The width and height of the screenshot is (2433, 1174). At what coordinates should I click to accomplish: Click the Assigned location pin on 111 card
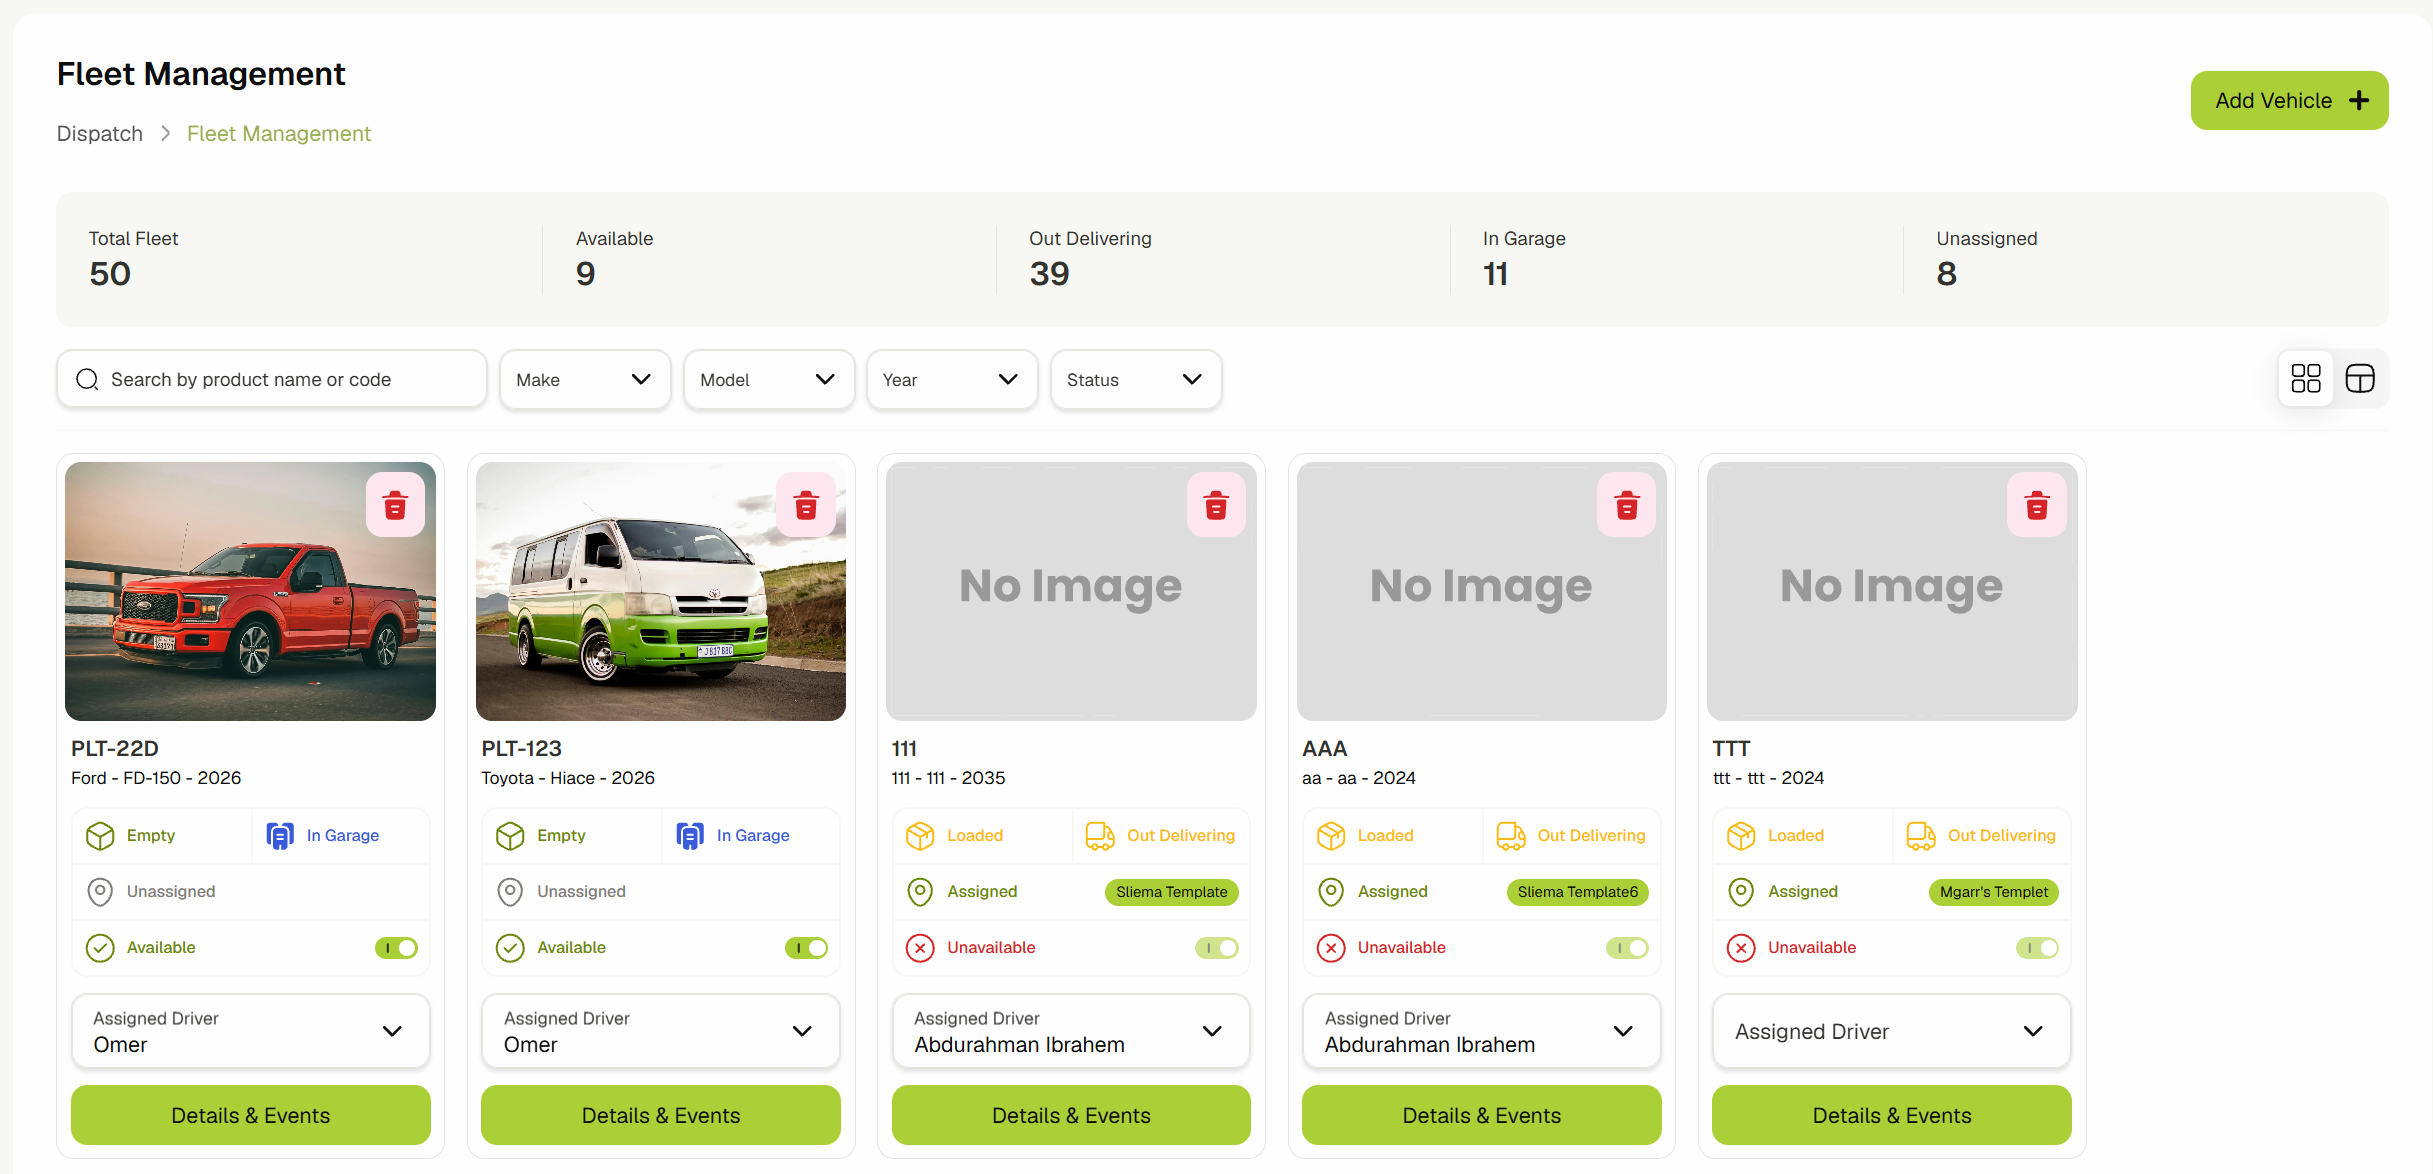pyautogui.click(x=920, y=891)
